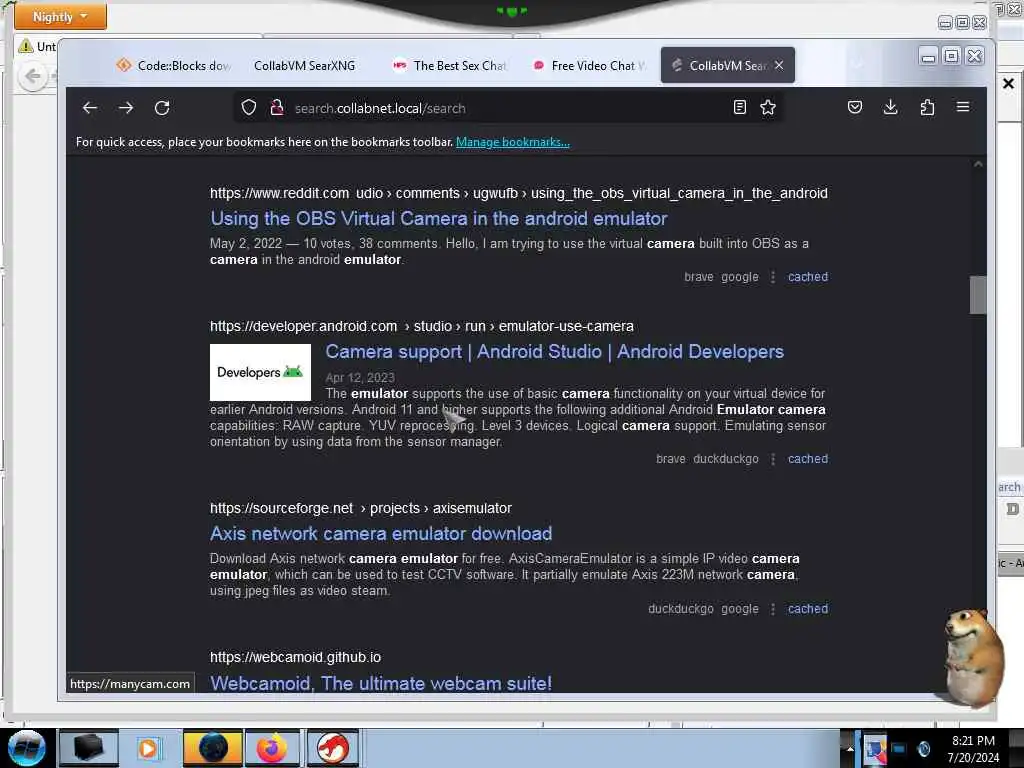Click the insecure connection padlock icon
This screenshot has height=768, width=1024.
pos(277,108)
